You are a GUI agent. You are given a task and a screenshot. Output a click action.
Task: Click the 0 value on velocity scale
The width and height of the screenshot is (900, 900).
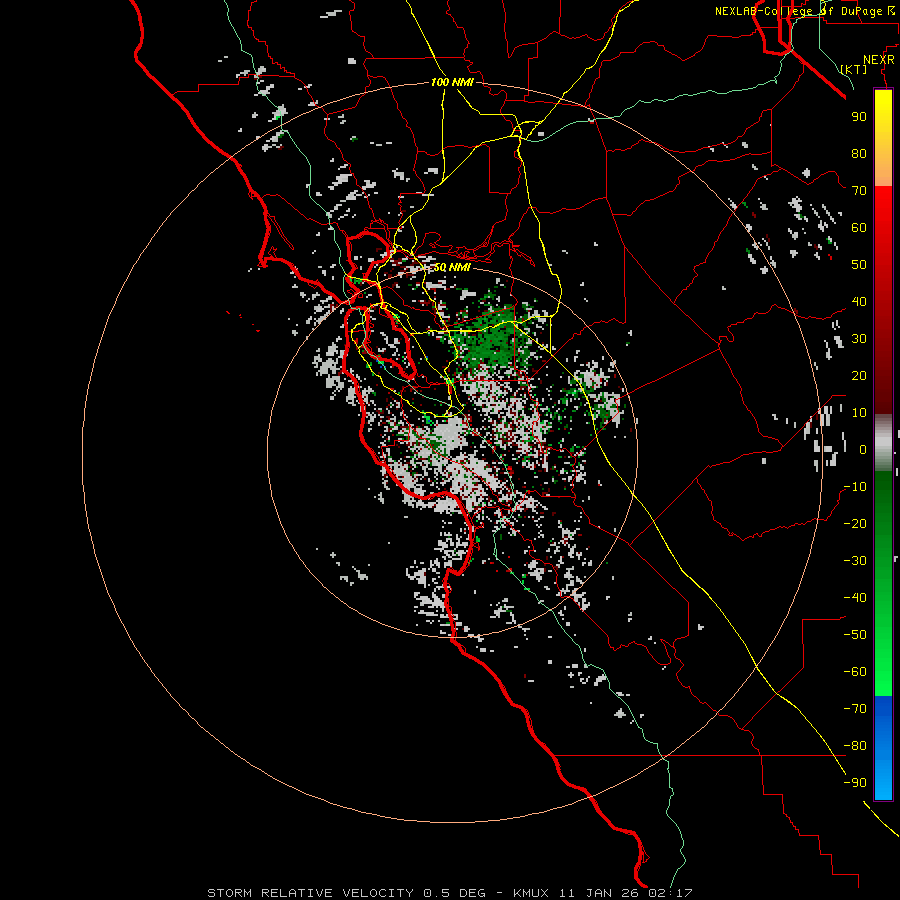click(x=863, y=449)
